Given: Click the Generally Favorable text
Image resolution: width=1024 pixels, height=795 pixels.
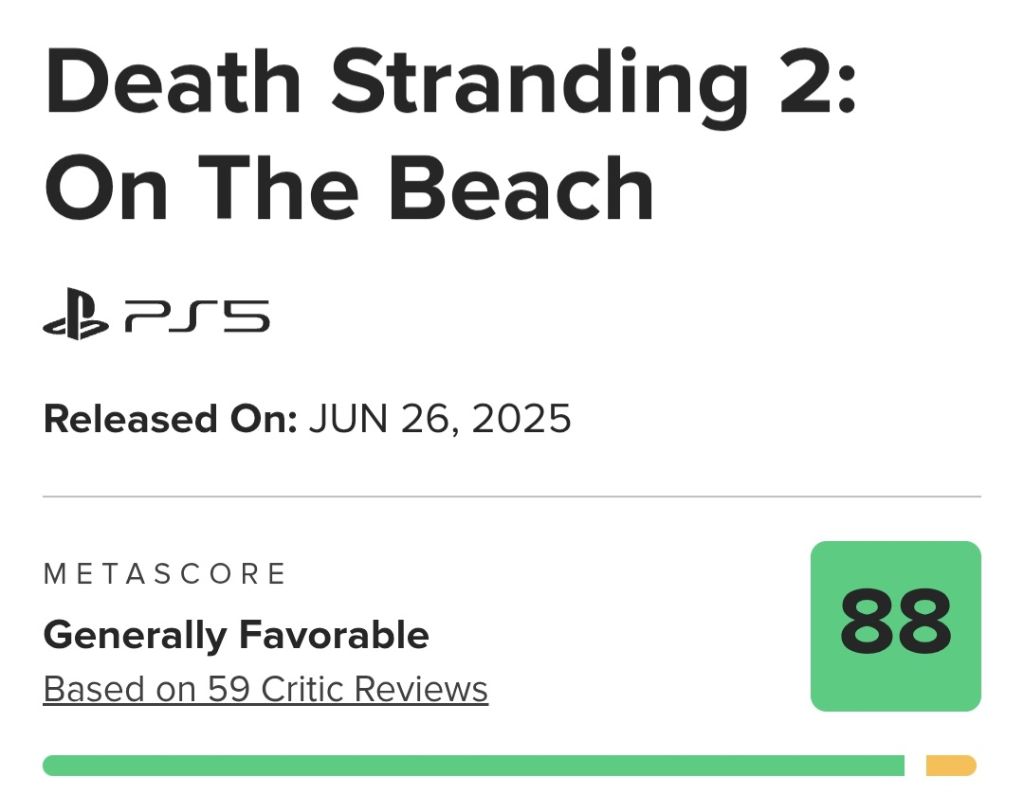Looking at the screenshot, I should tap(236, 635).
